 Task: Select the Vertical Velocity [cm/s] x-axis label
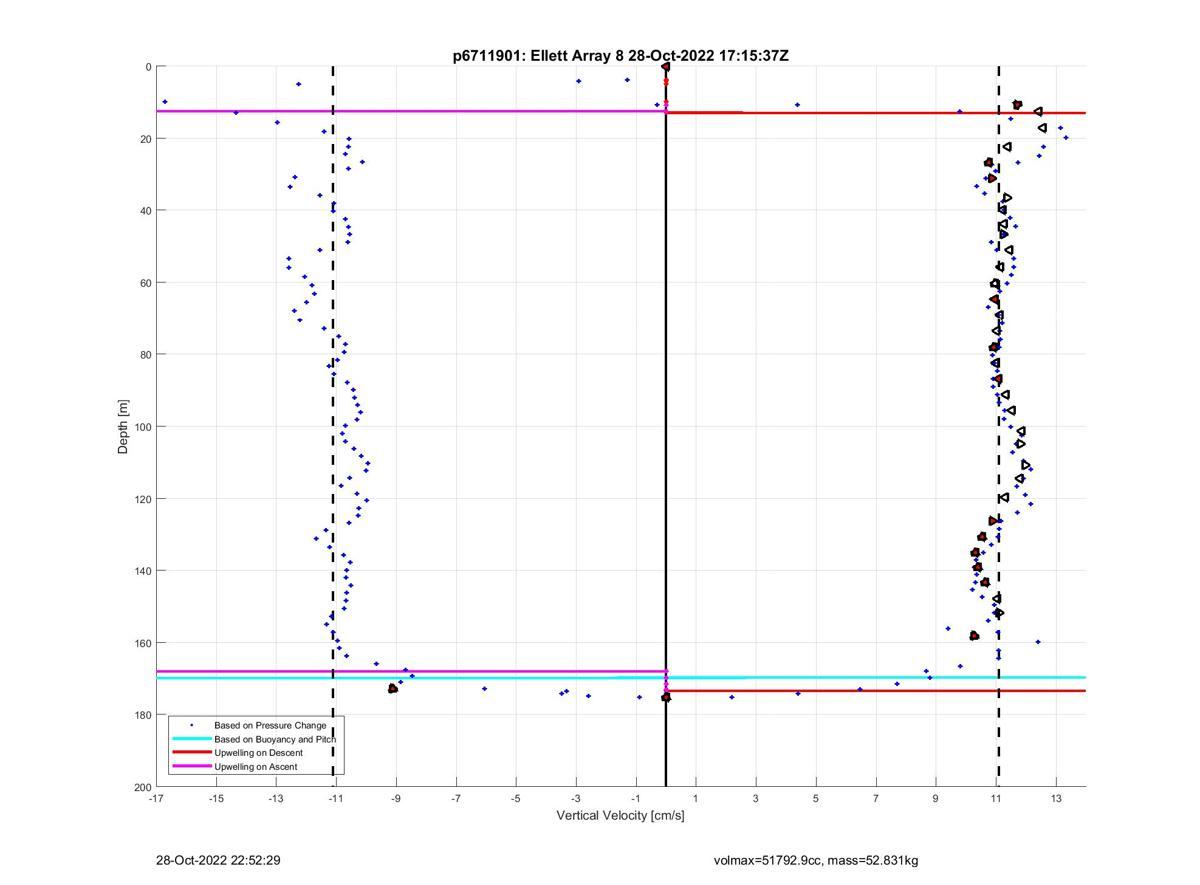pos(620,815)
